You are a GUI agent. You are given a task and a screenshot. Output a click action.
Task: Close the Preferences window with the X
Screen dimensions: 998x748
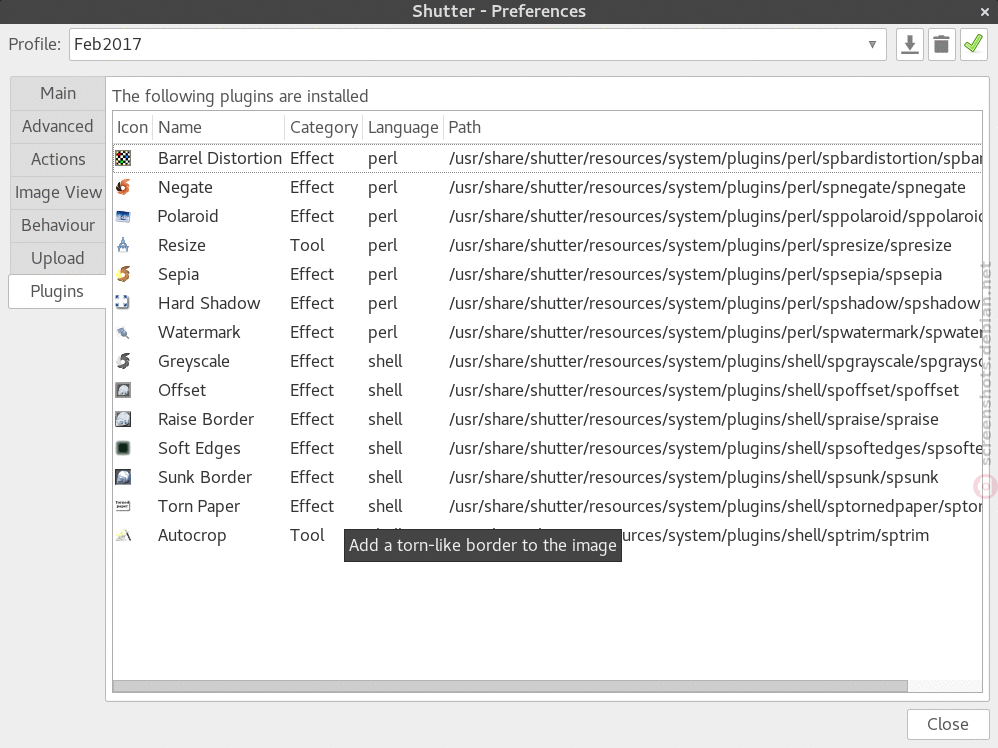(x=985, y=11)
